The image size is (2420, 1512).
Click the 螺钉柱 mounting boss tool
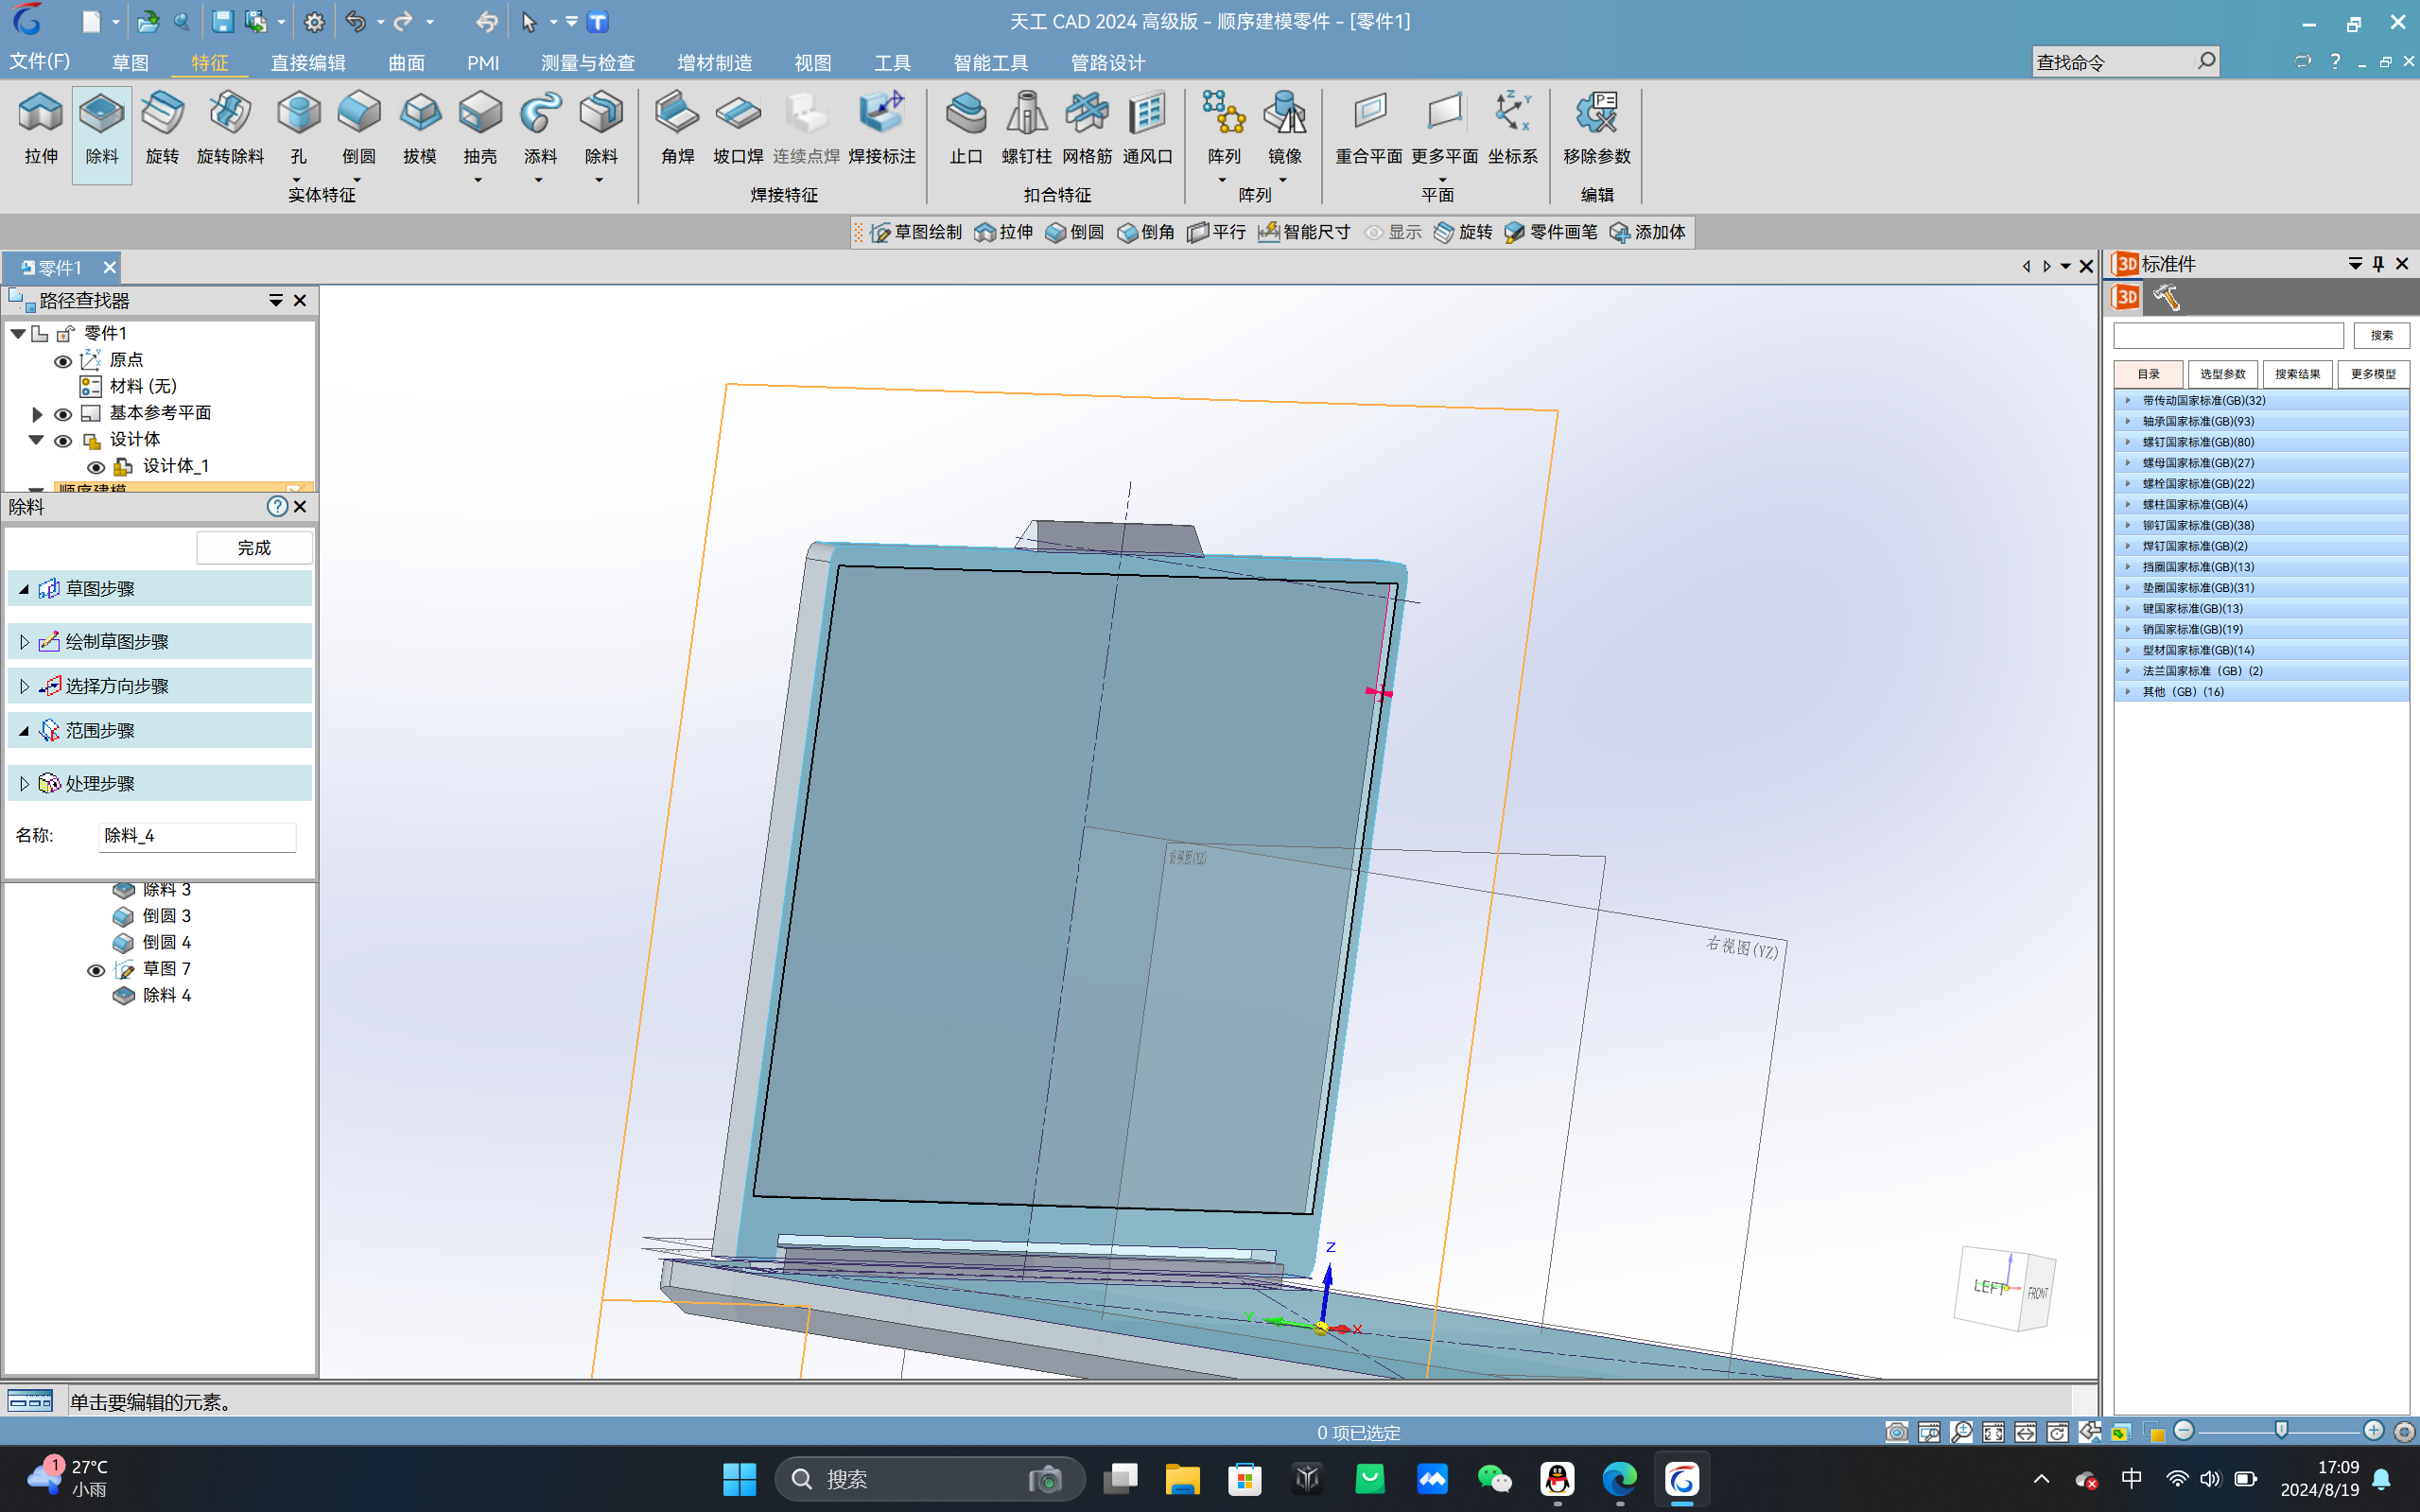[1026, 128]
